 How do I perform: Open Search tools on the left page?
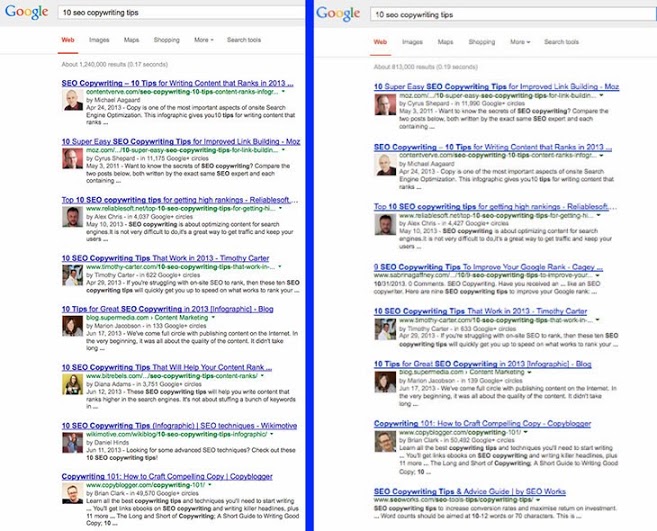pos(243,40)
